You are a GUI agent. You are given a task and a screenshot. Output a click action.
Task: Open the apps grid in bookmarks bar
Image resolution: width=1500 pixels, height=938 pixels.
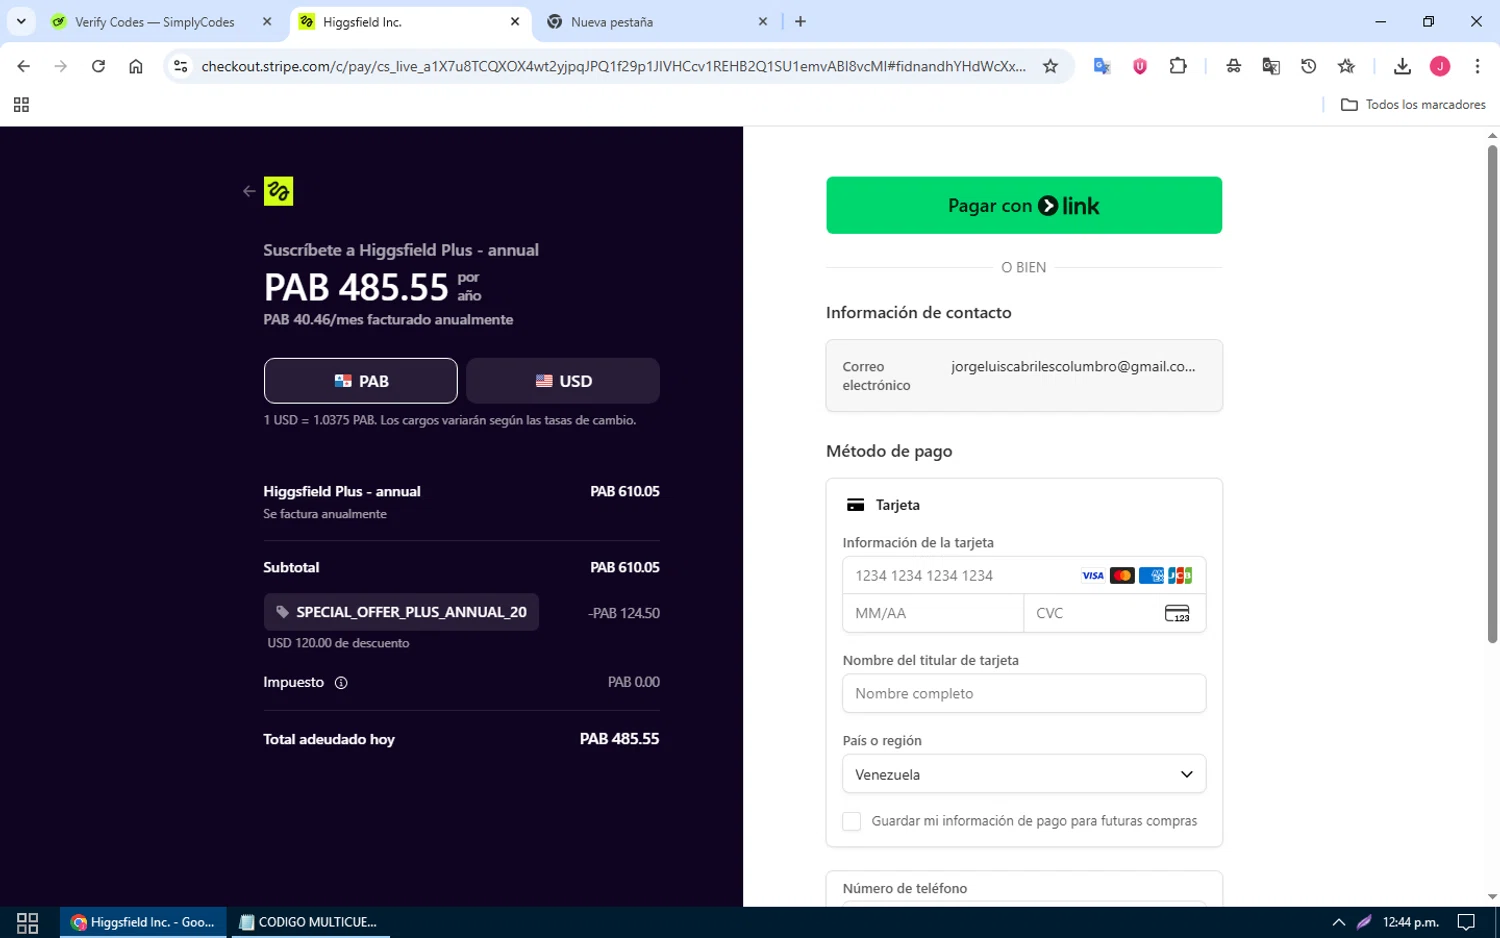coord(21,105)
